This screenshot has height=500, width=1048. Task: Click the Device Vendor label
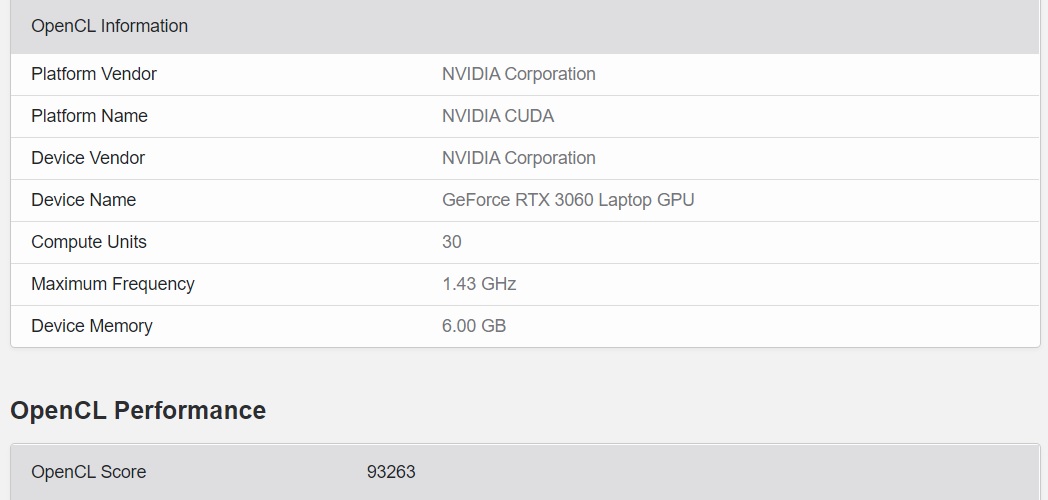[88, 158]
